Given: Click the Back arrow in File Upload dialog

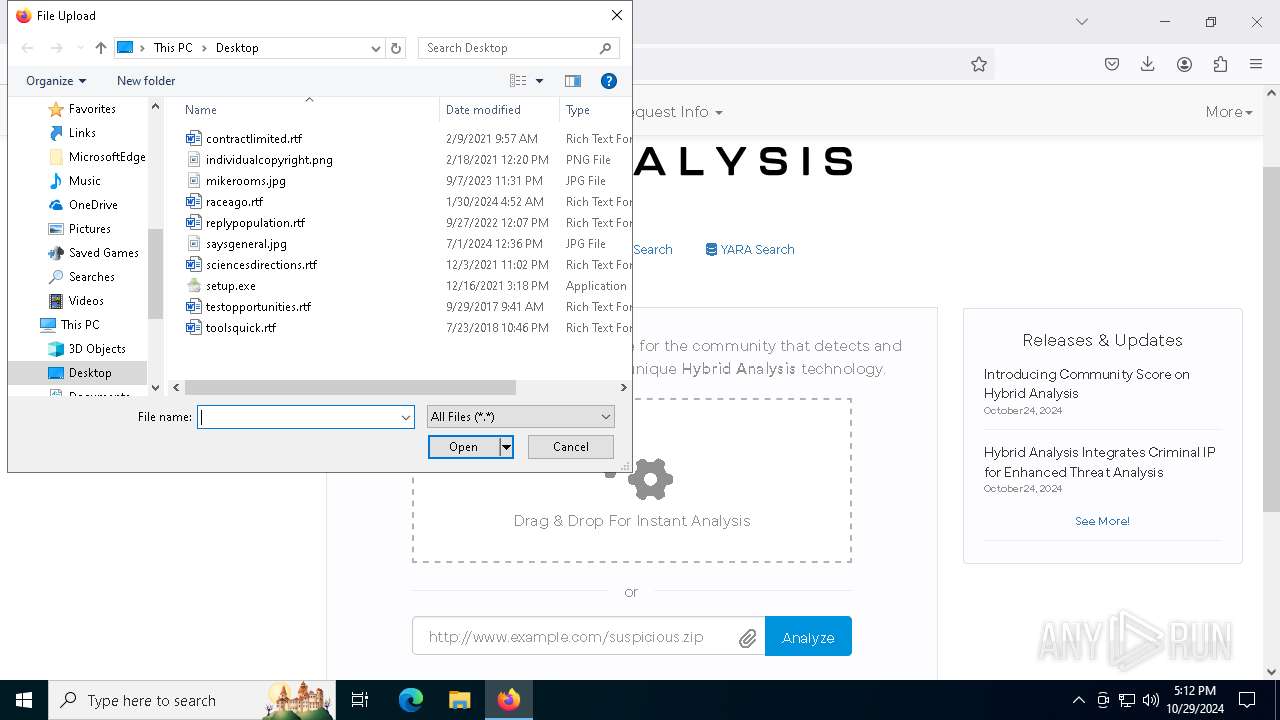Looking at the screenshot, I should 28,48.
